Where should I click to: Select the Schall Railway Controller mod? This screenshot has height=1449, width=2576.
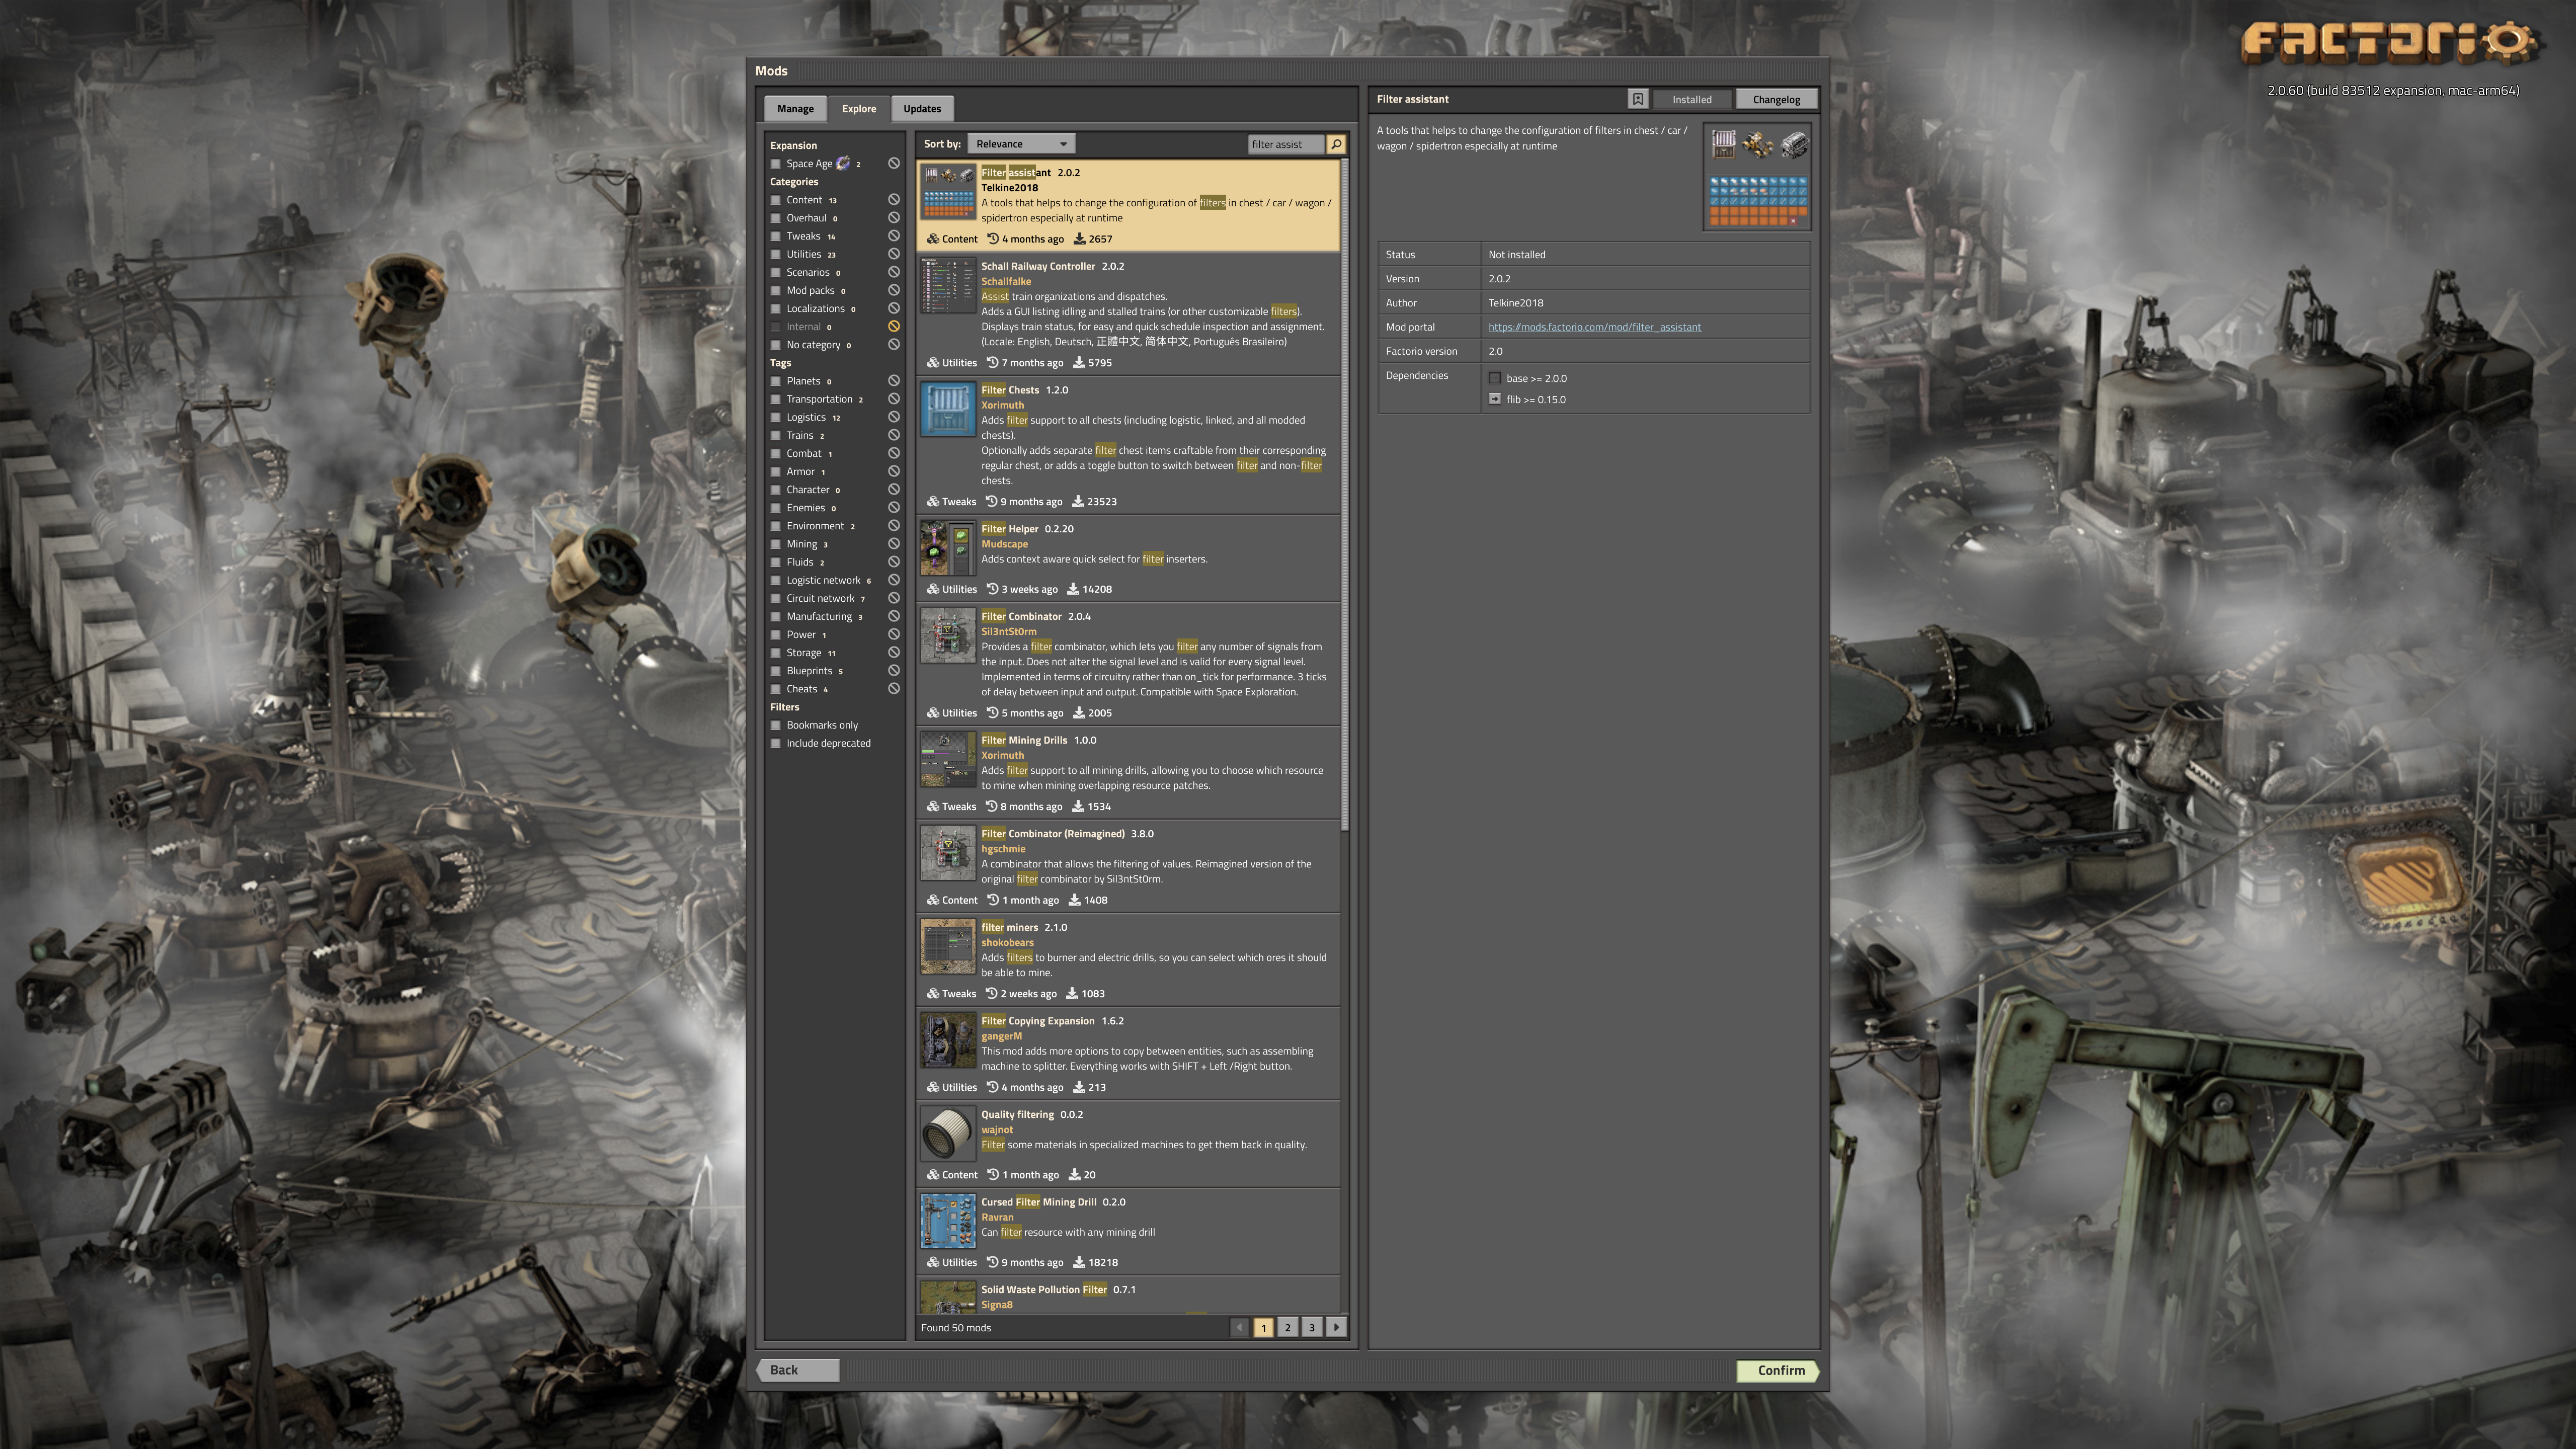click(x=1128, y=314)
